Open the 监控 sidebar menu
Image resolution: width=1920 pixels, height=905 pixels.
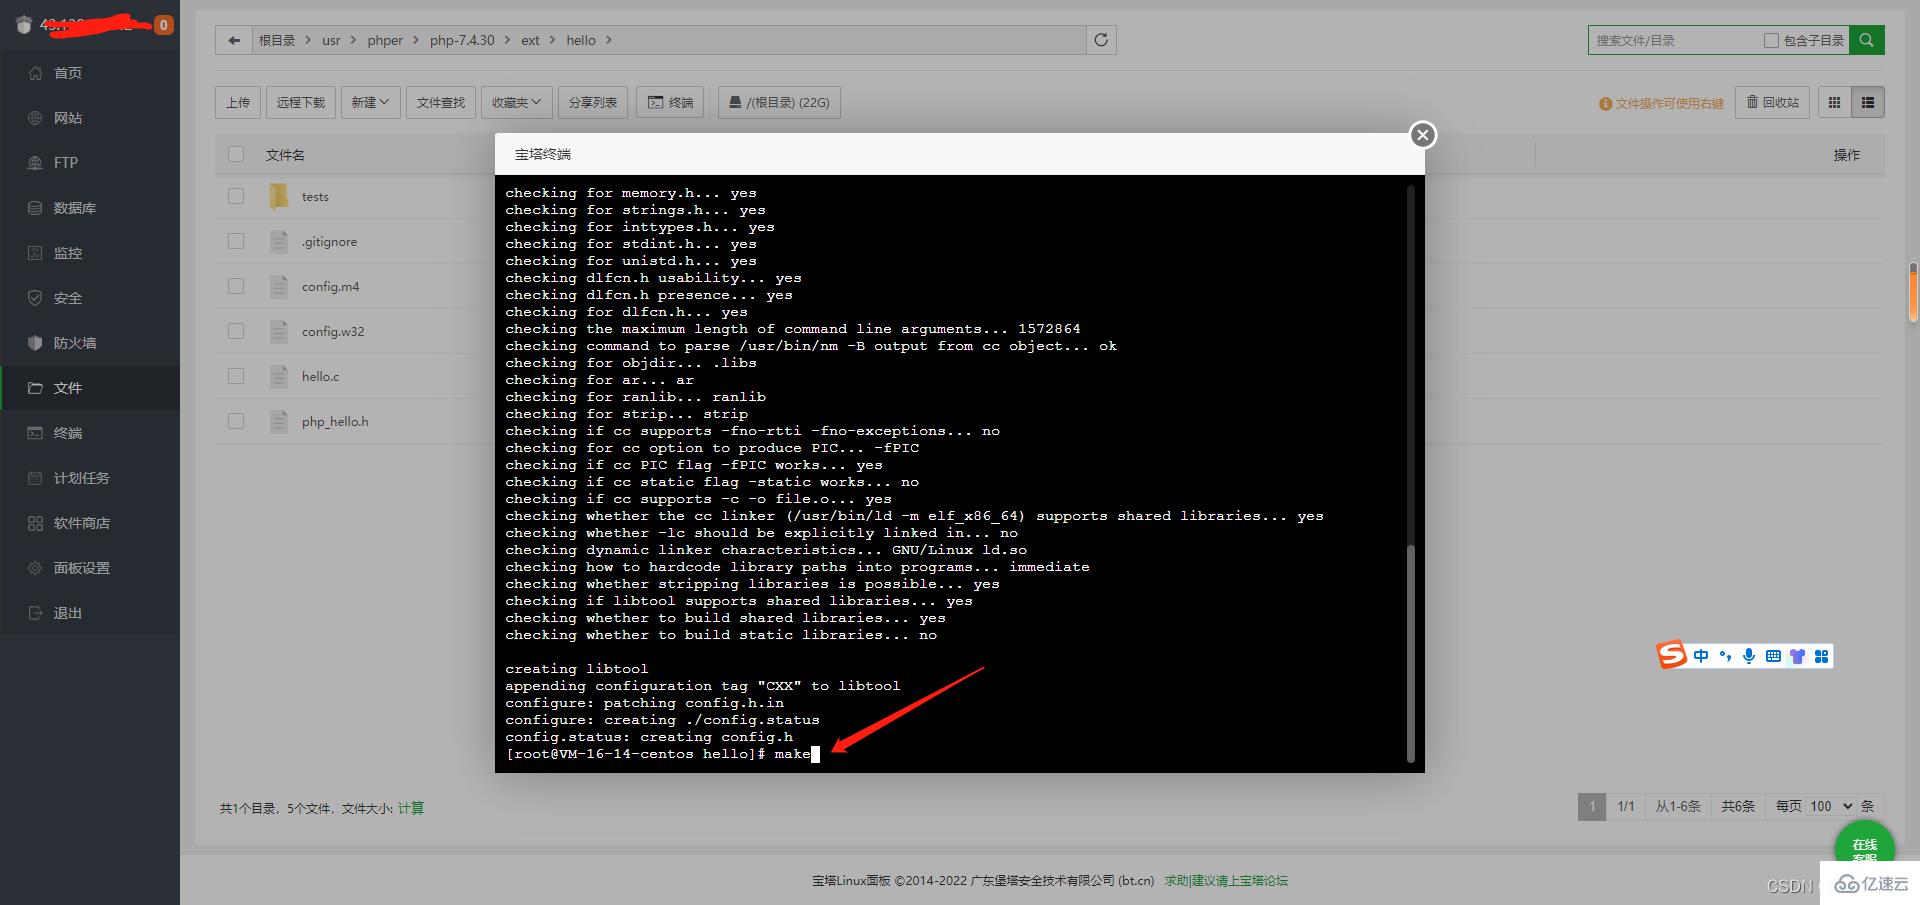coord(90,253)
